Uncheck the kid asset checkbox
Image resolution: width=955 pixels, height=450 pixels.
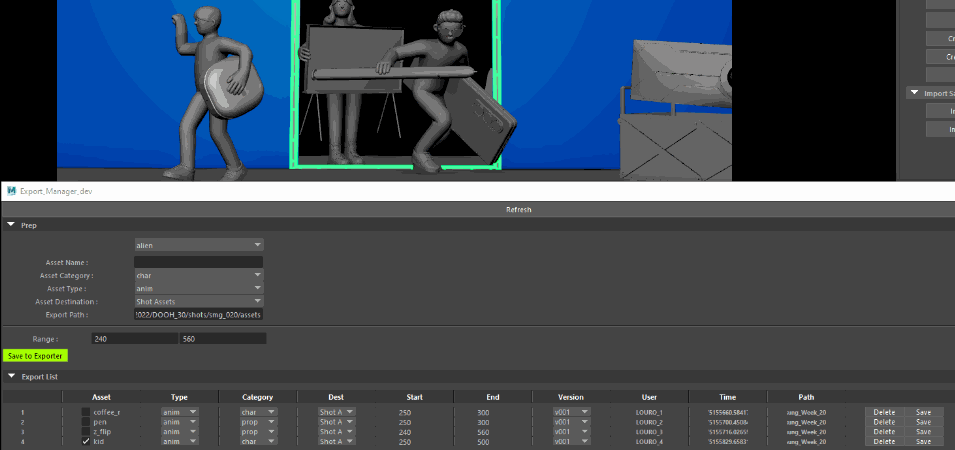pyautogui.click(x=86, y=441)
